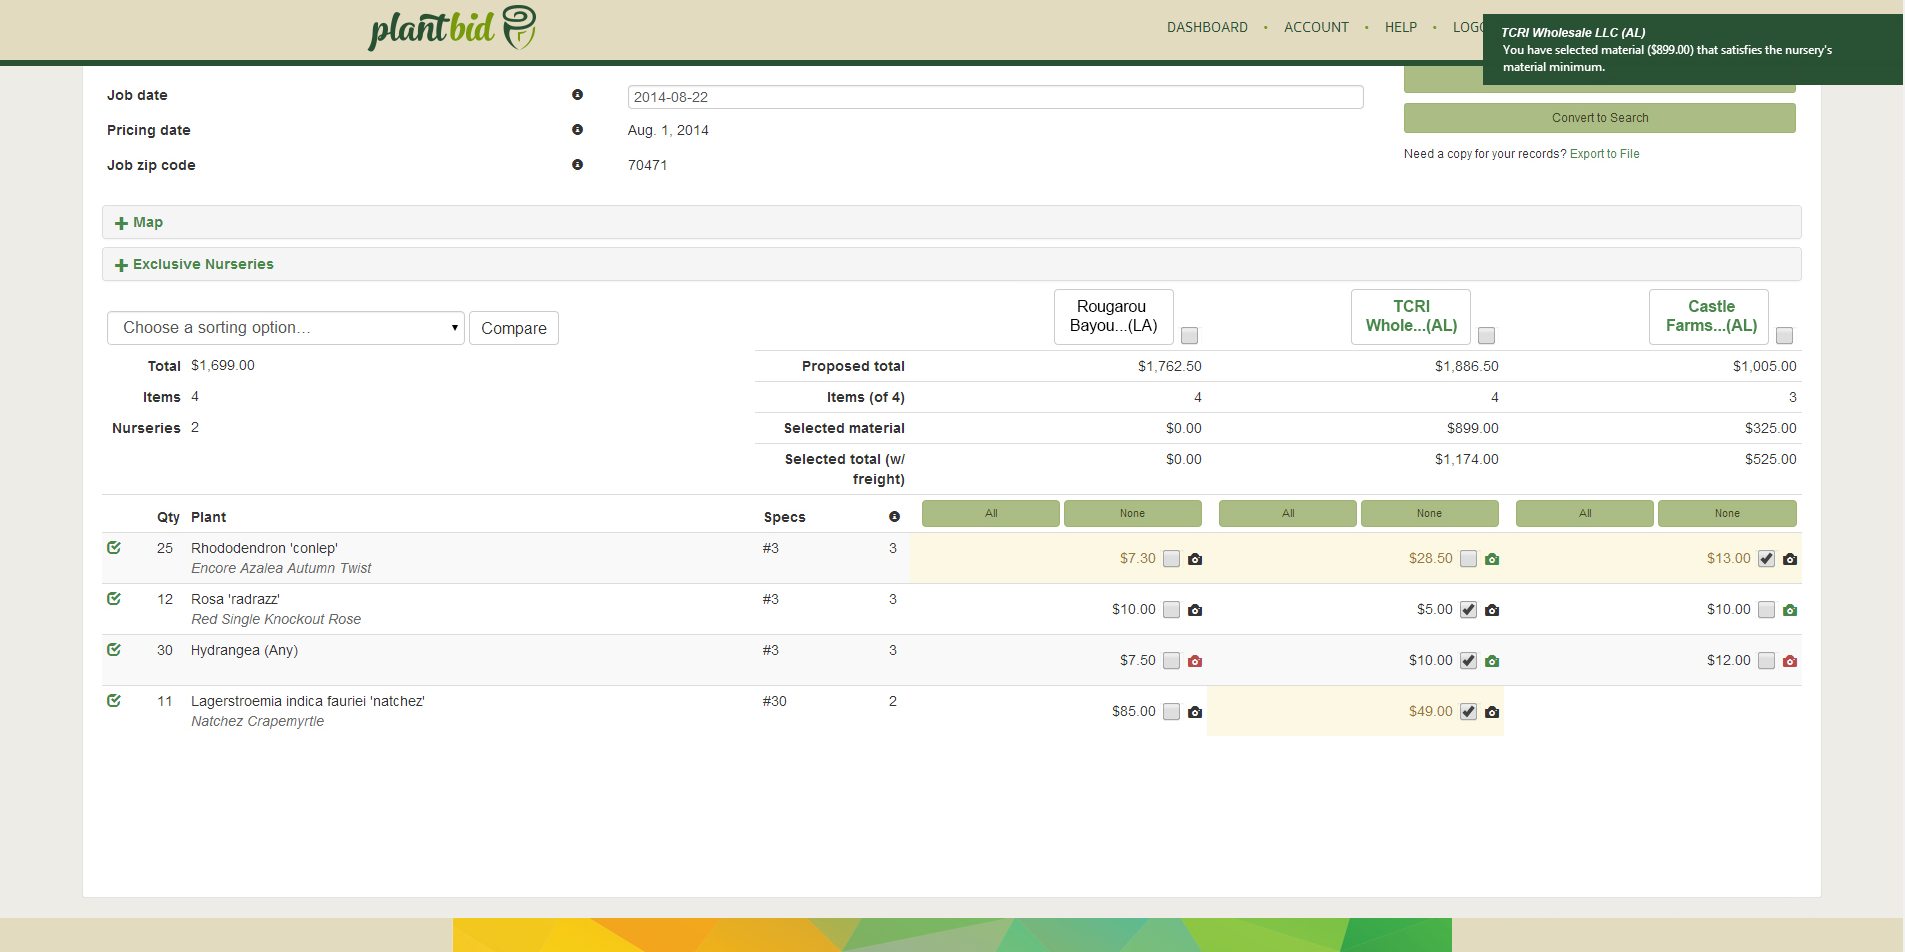Click Lagerstroemia indica fauriei 'natchez' name
Viewport: 1905px width, 952px height.
coord(308,701)
